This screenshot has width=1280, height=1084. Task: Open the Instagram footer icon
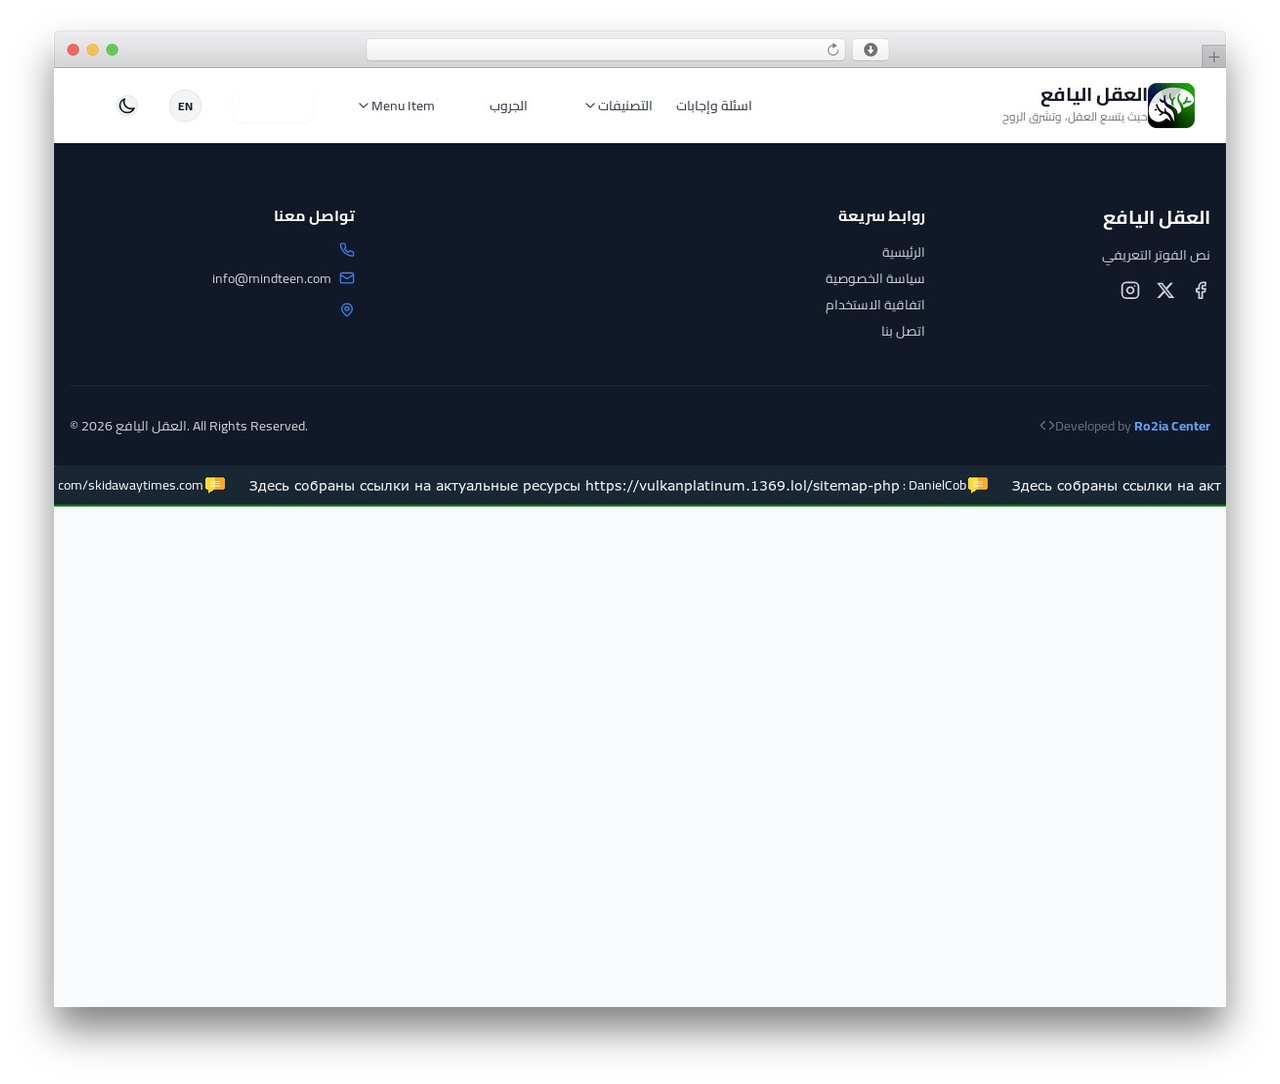tap(1130, 290)
